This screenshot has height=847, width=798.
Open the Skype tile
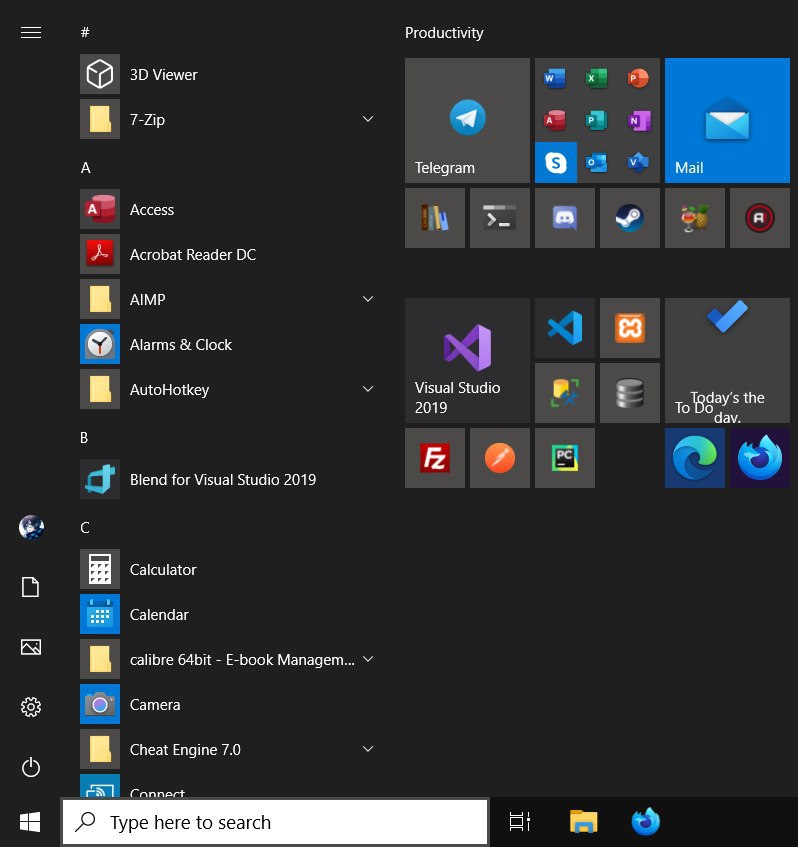coord(555,162)
